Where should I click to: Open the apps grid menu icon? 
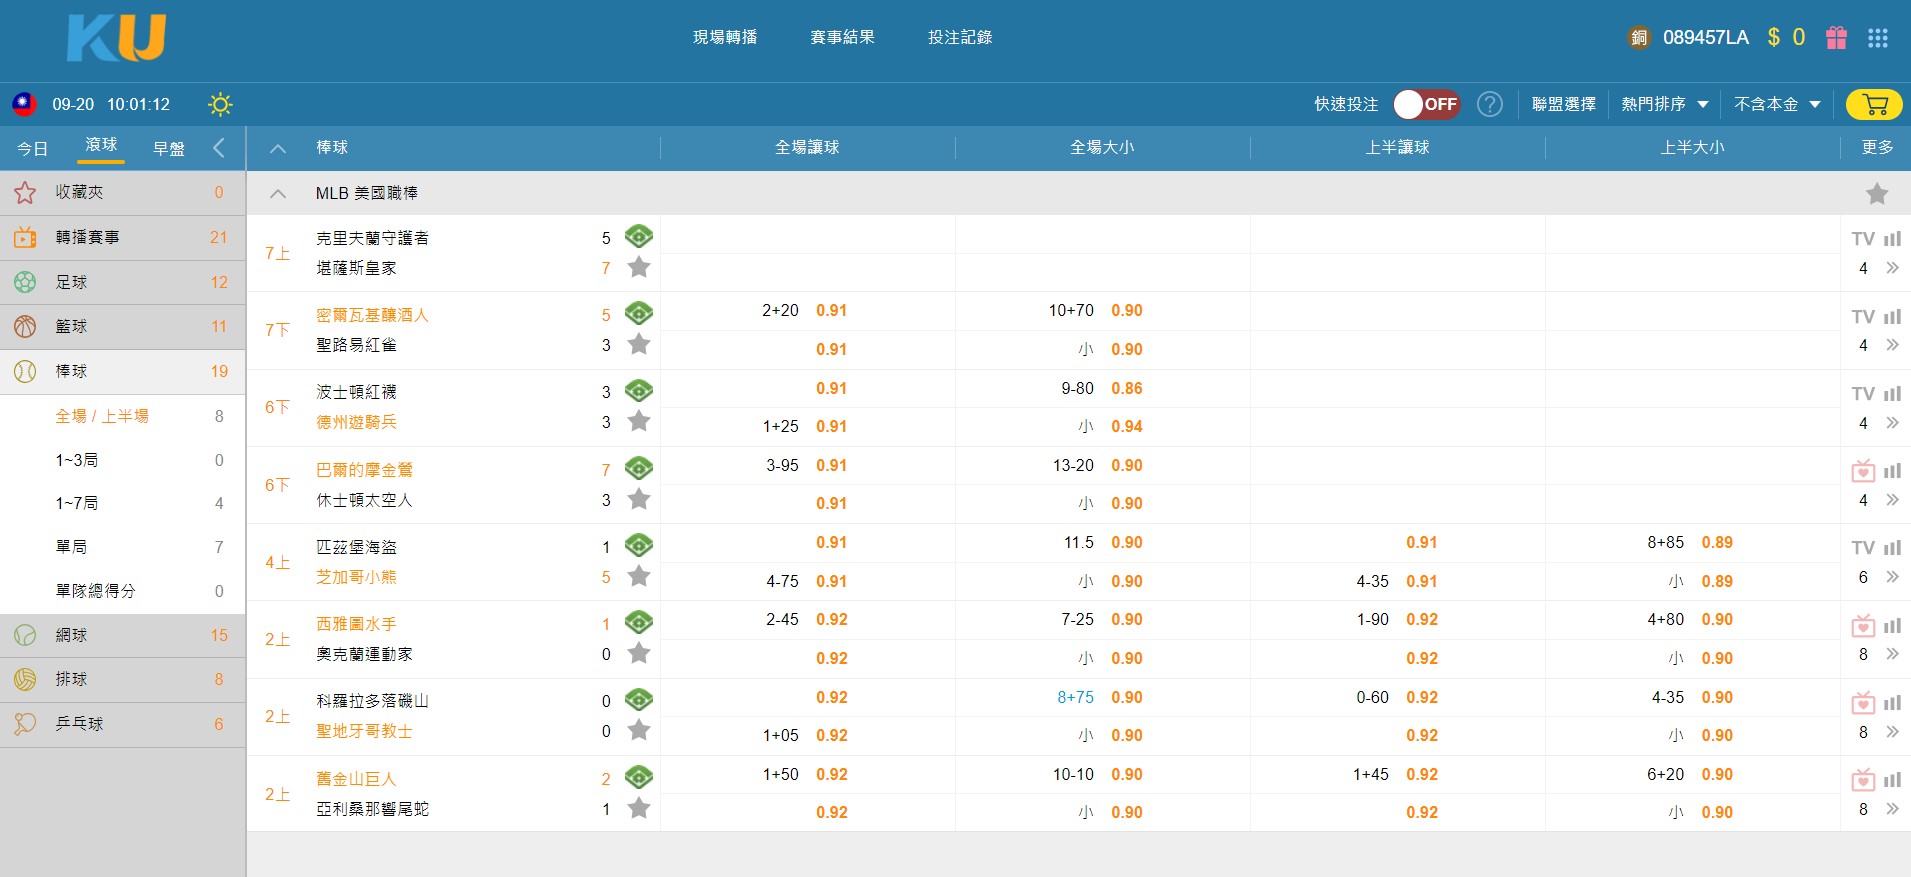pyautogui.click(x=1878, y=38)
